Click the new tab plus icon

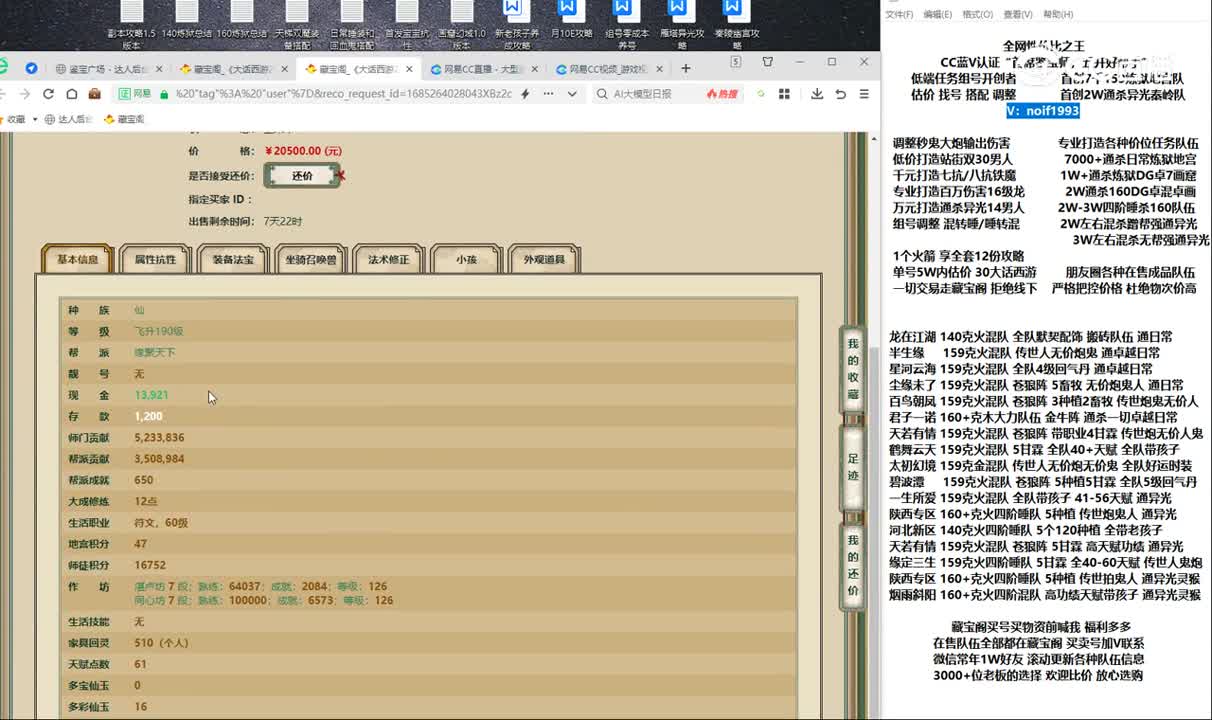click(x=686, y=69)
